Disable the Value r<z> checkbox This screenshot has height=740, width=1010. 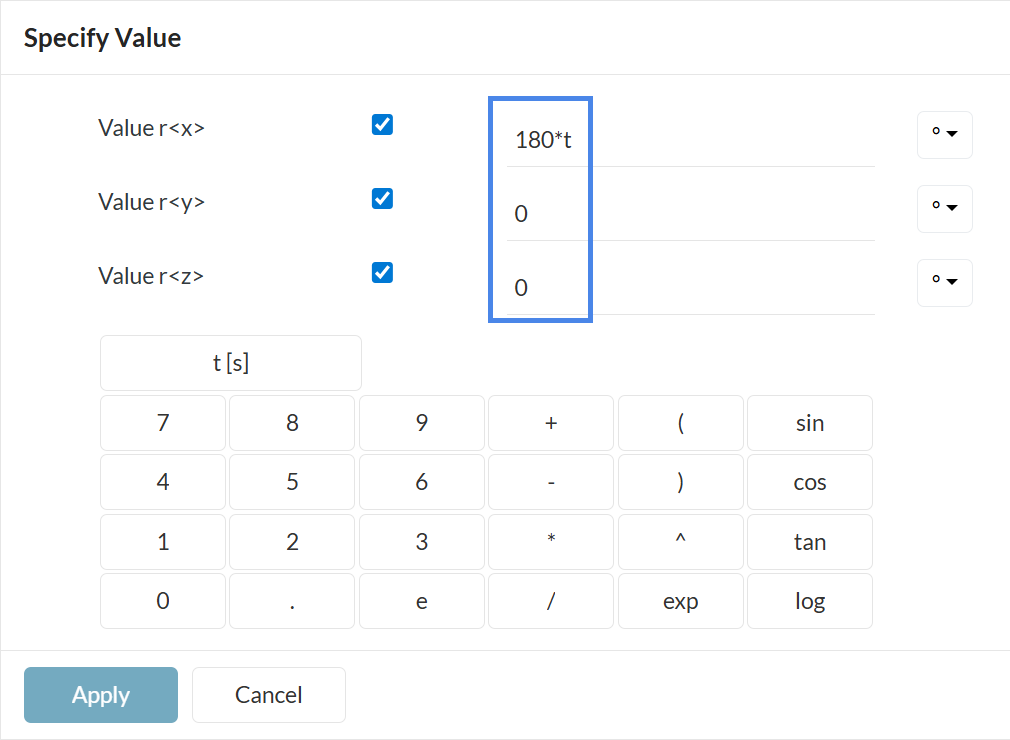382,273
